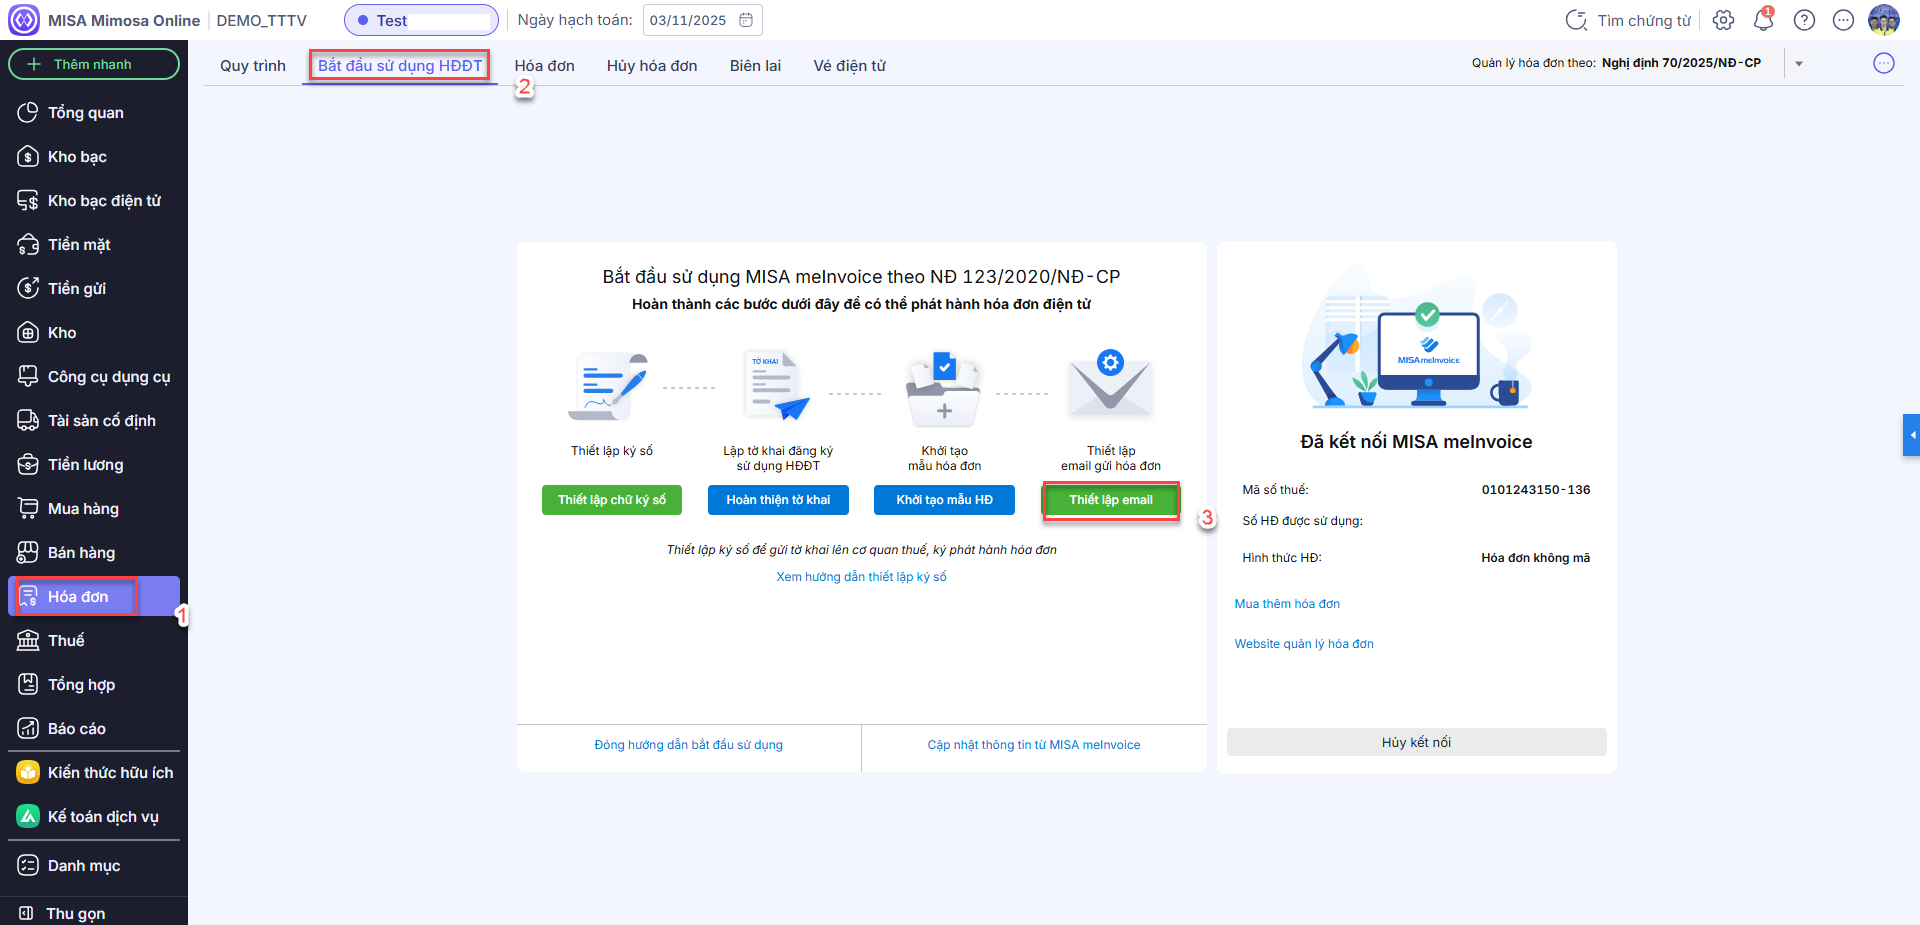Switch to the Biên lai tab
The image size is (1920, 925).
(x=755, y=66)
